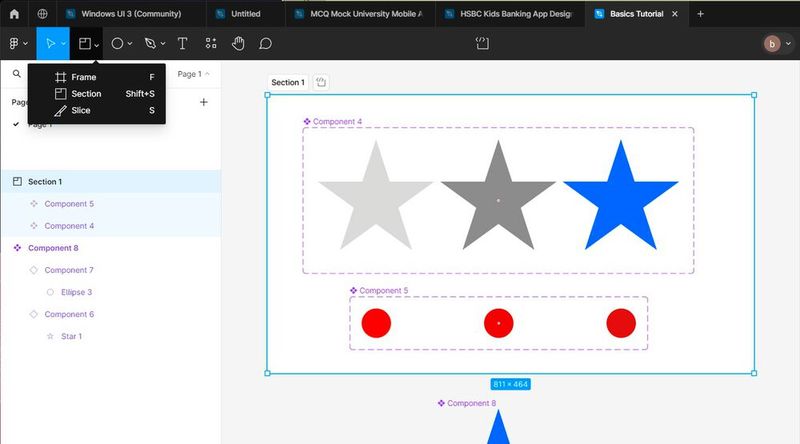Select the right red circle
Image resolution: width=800 pixels, height=444 pixels.
click(621, 323)
